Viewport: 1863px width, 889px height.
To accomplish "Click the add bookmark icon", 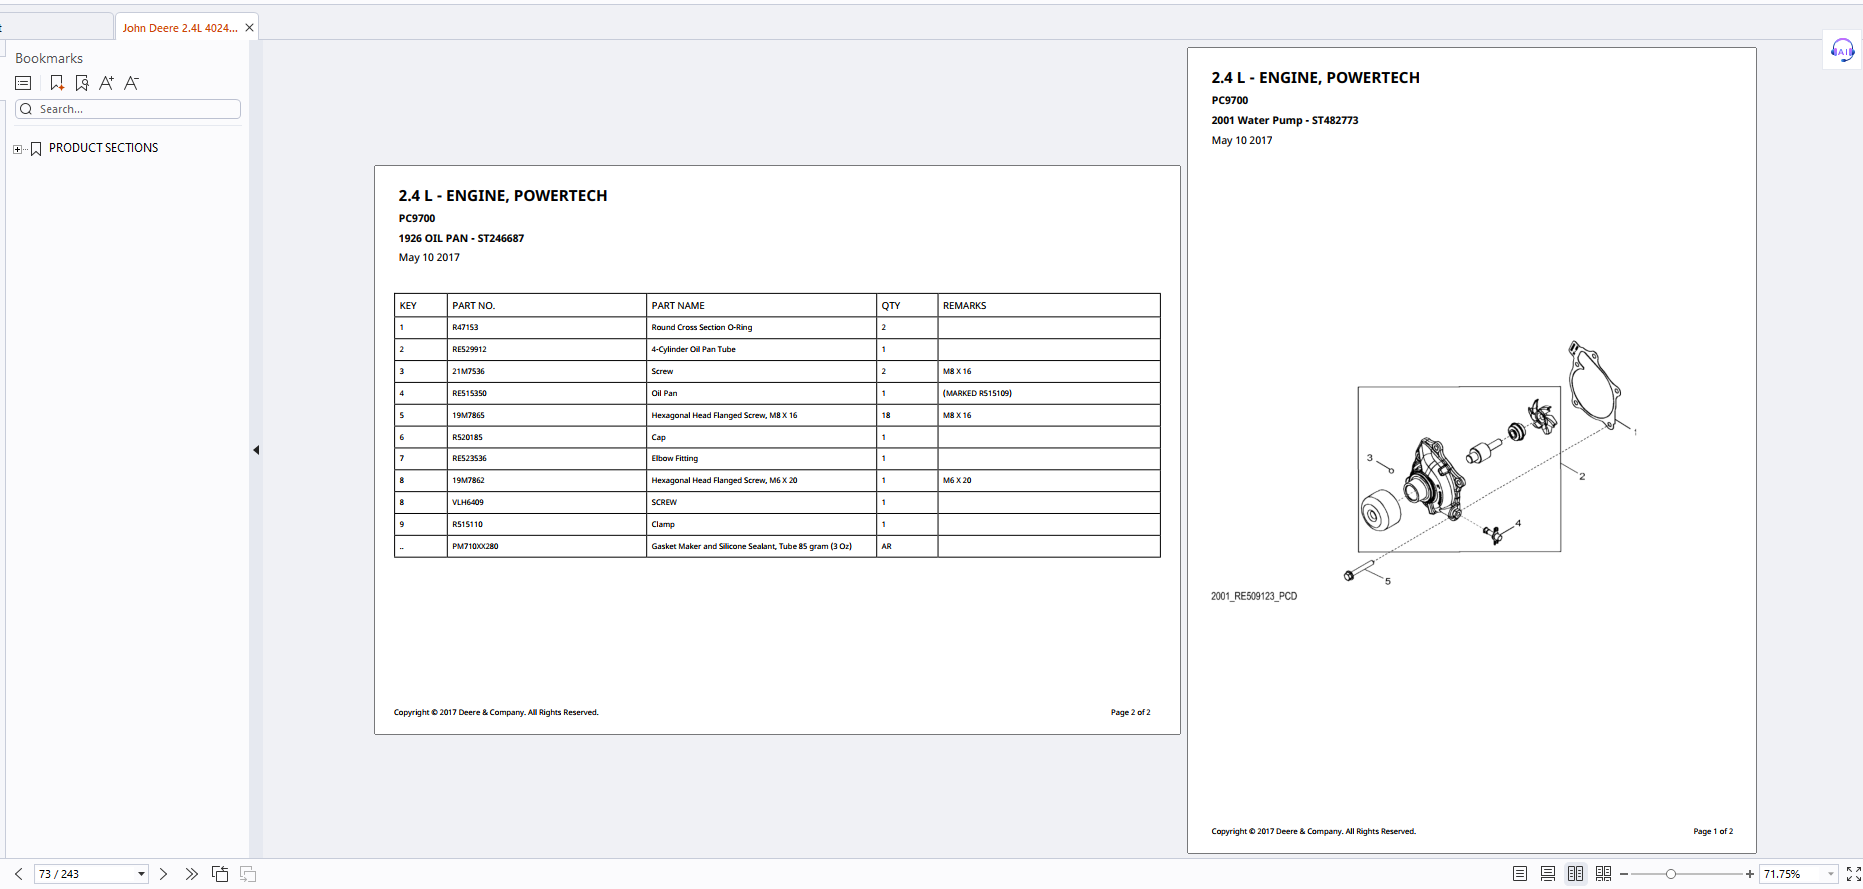I will click(57, 83).
